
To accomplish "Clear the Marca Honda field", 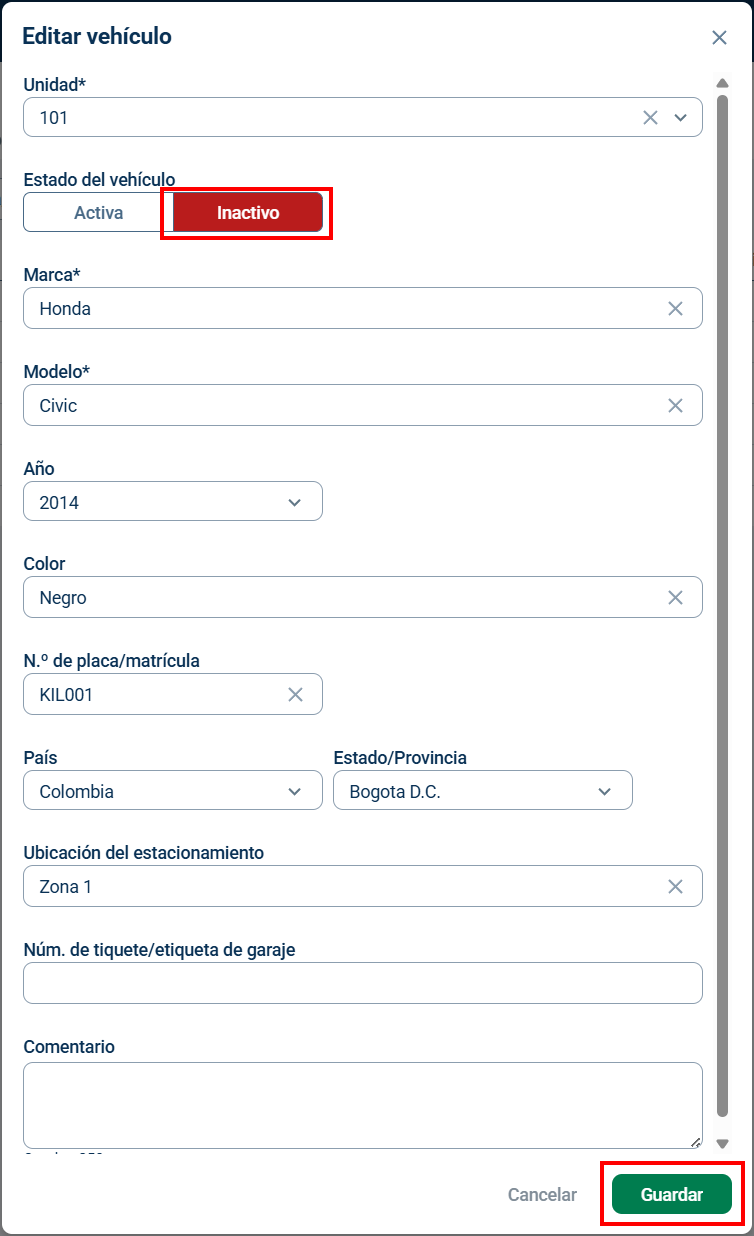I will [x=675, y=309].
